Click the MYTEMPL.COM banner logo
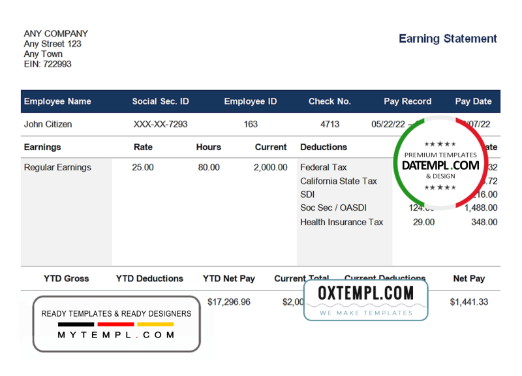522x376 pixels. (x=116, y=324)
